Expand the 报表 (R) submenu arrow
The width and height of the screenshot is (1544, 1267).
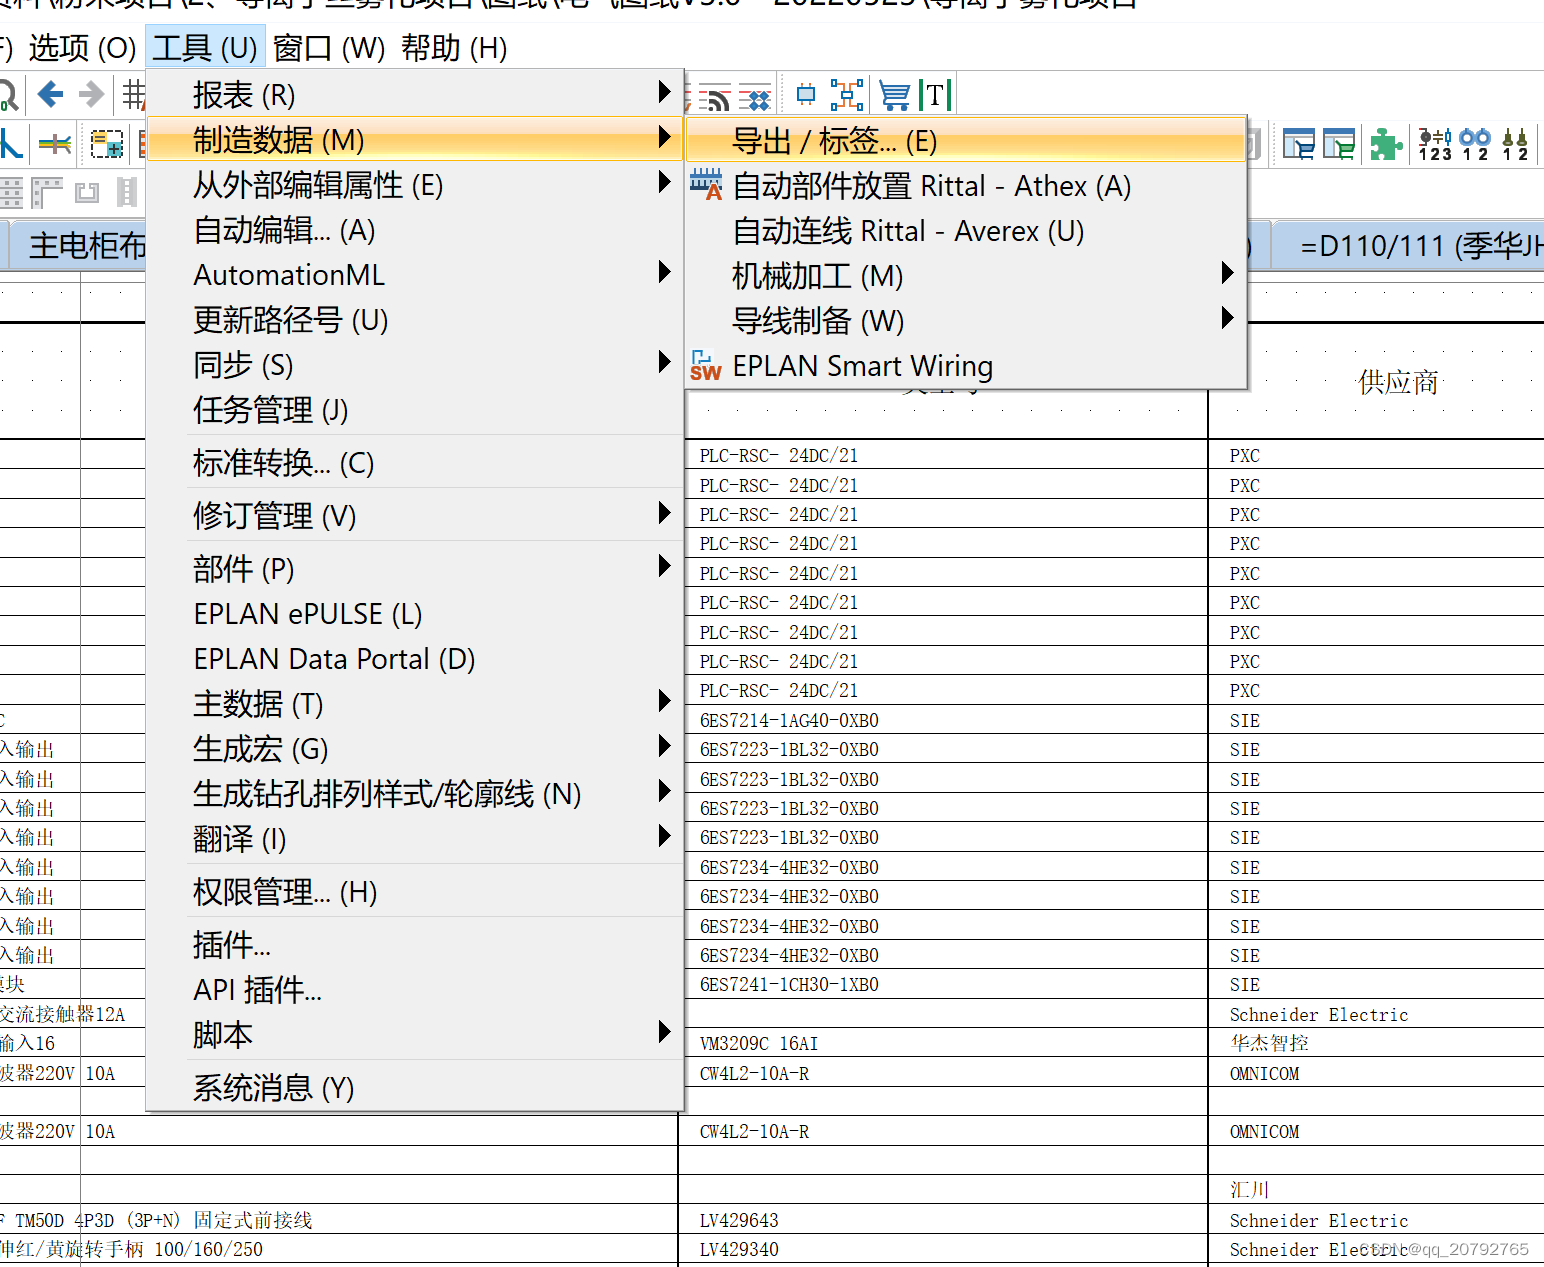[664, 92]
